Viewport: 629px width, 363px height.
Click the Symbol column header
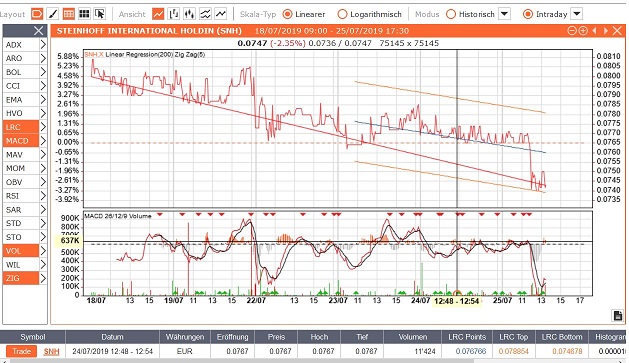(32, 337)
